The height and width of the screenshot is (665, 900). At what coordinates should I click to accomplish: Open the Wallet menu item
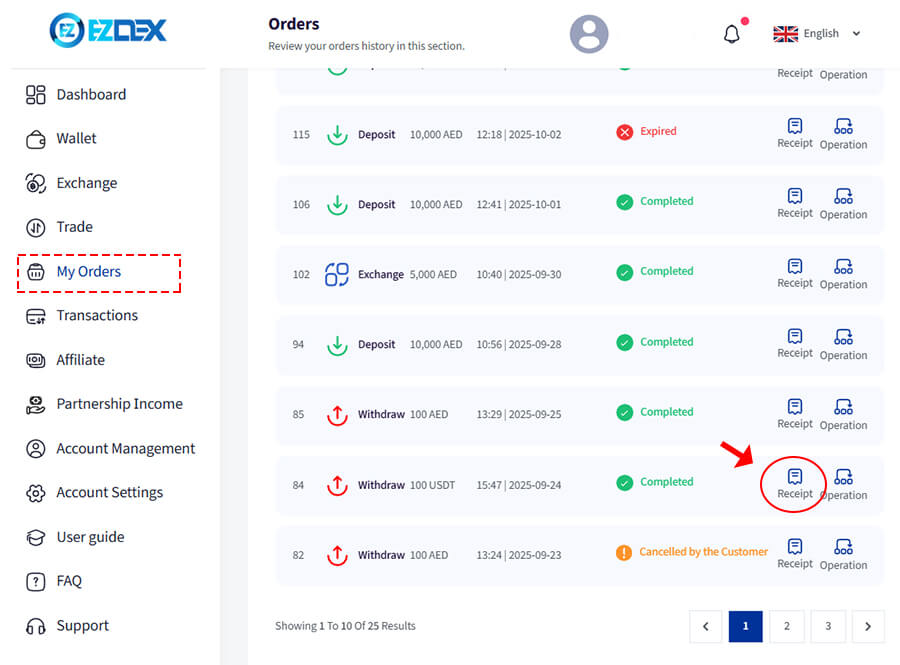(76, 139)
